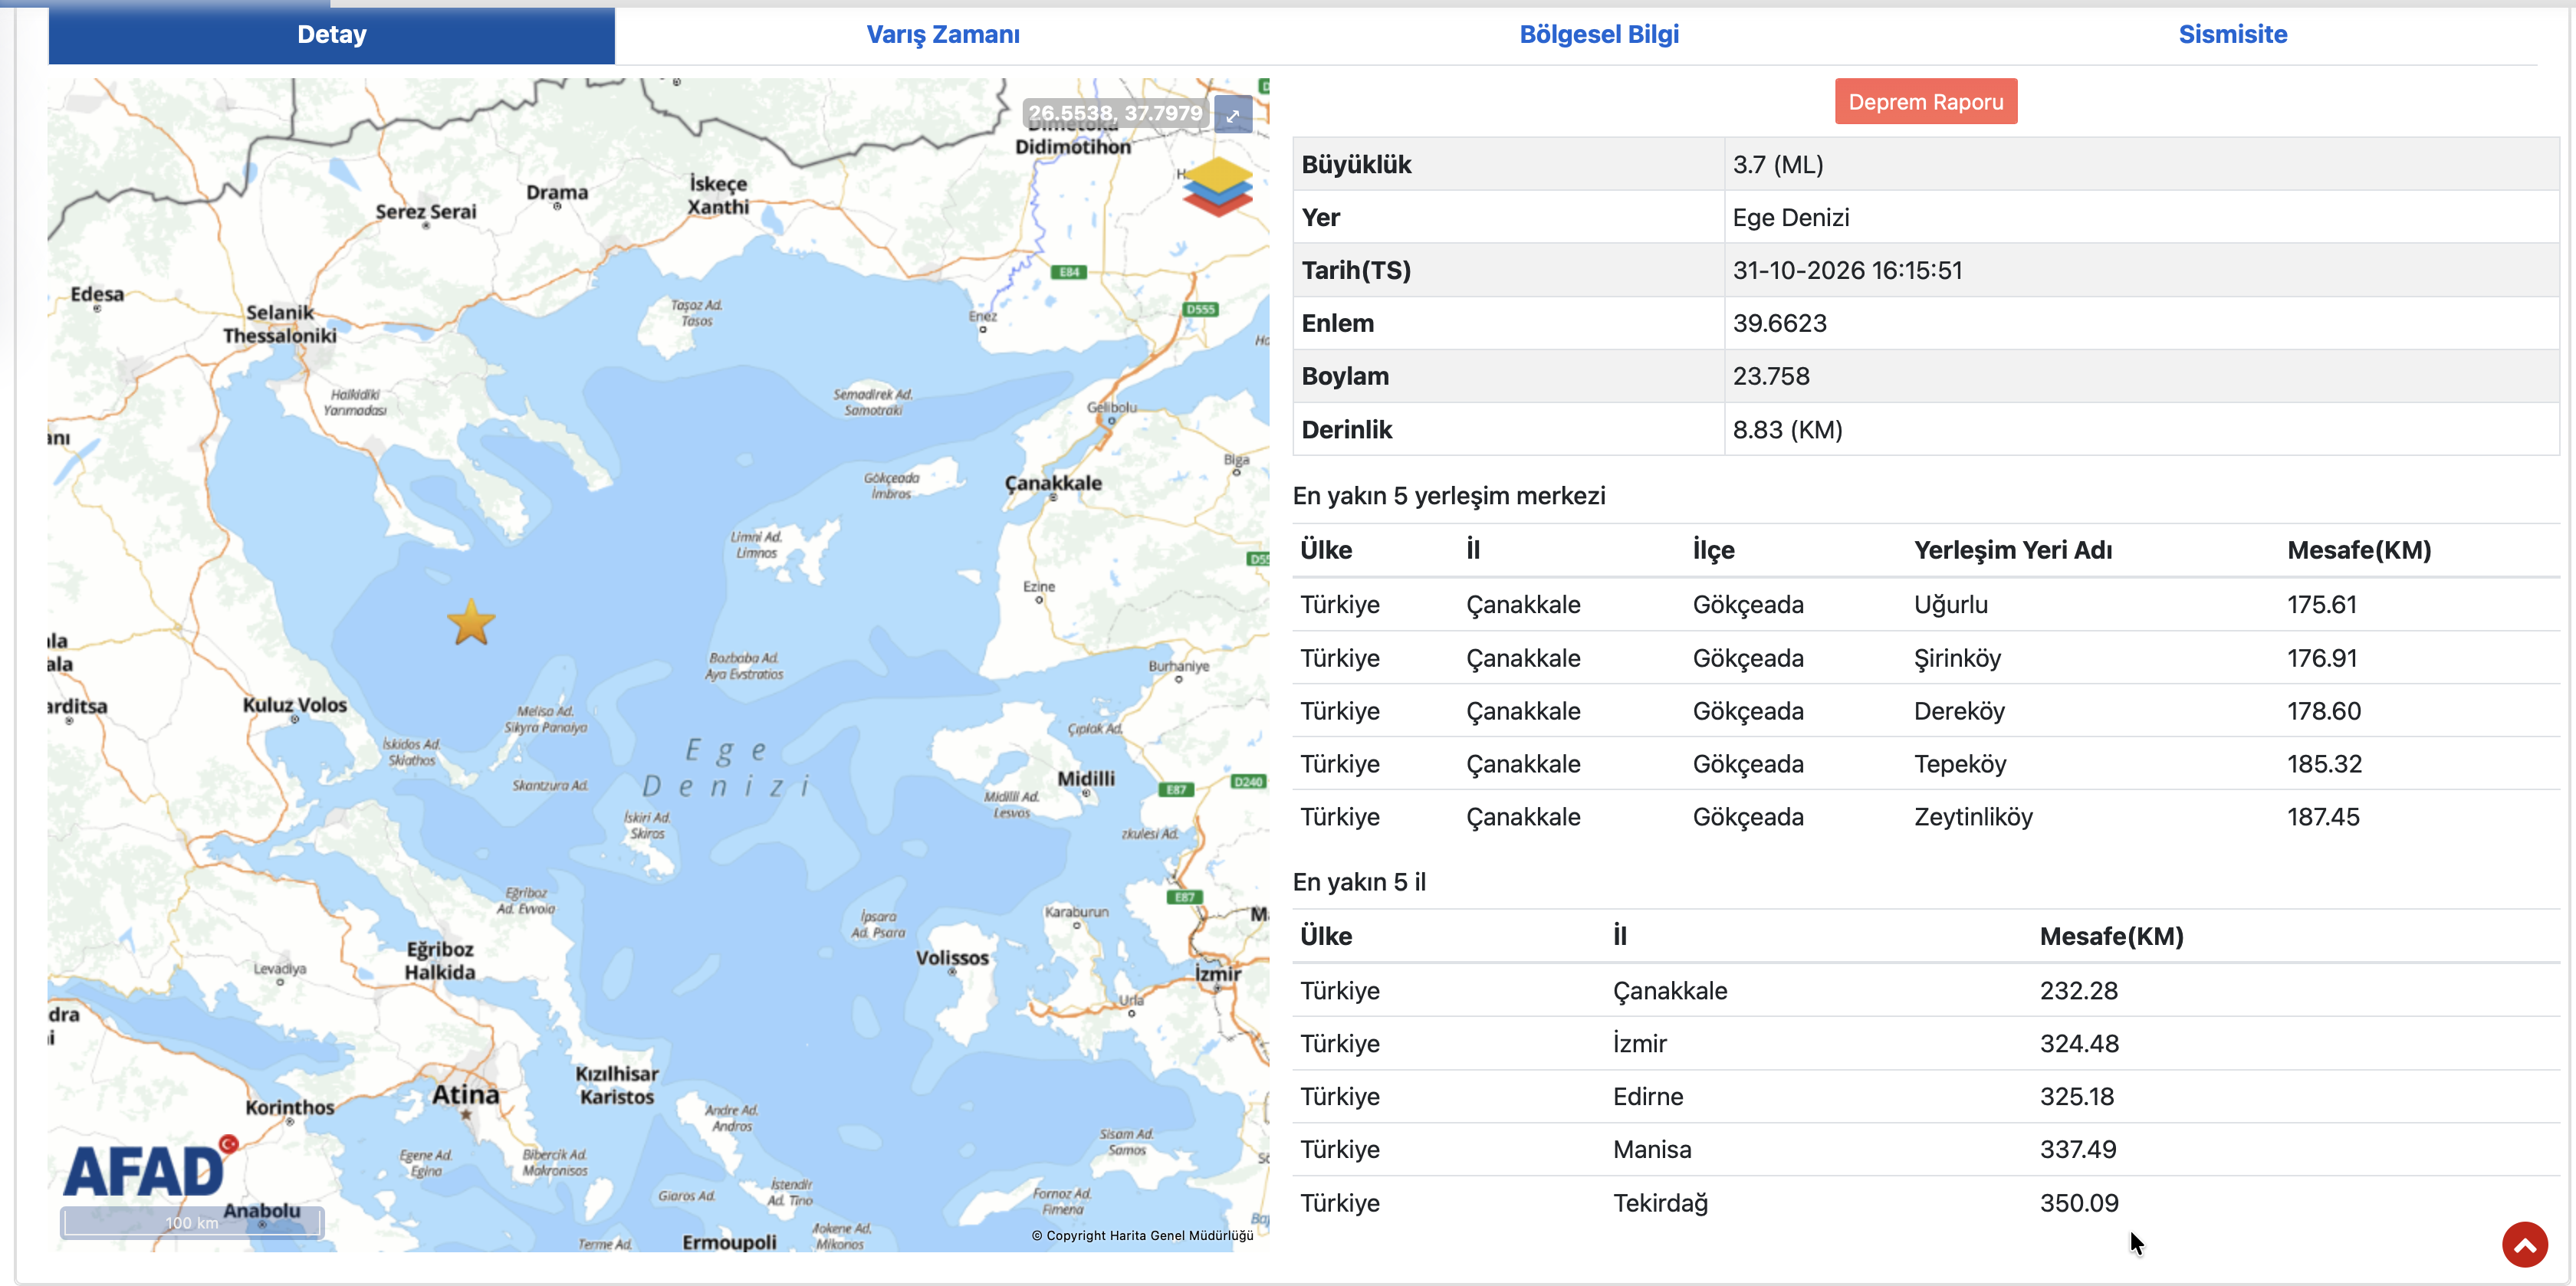Image resolution: width=2576 pixels, height=1286 pixels.
Task: Open the Bölgesel Bilgi tab
Action: pos(1598,35)
